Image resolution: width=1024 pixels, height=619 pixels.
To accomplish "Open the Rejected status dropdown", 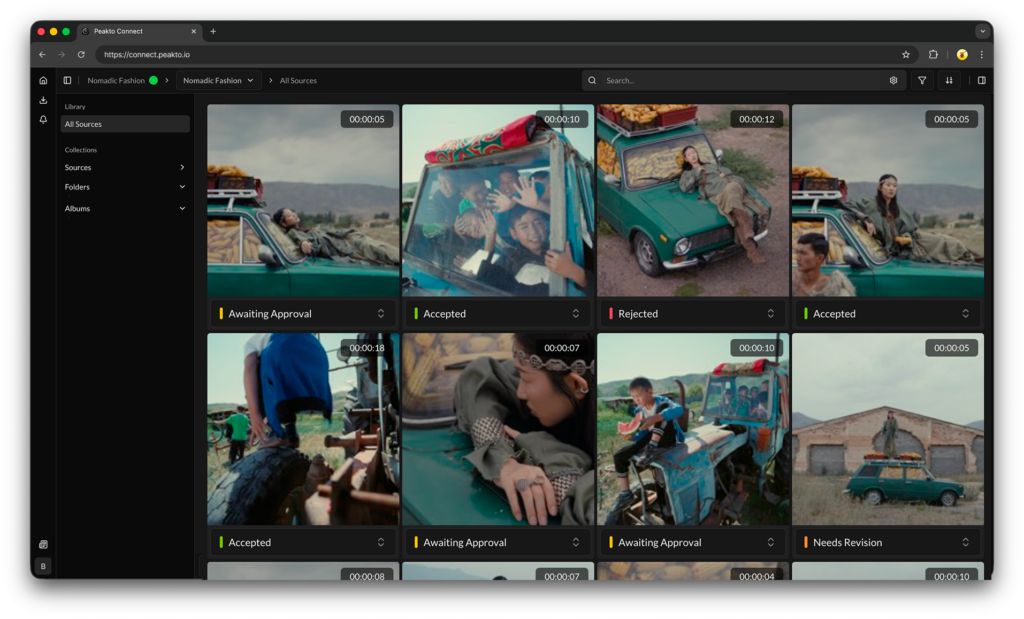I will tap(693, 313).
